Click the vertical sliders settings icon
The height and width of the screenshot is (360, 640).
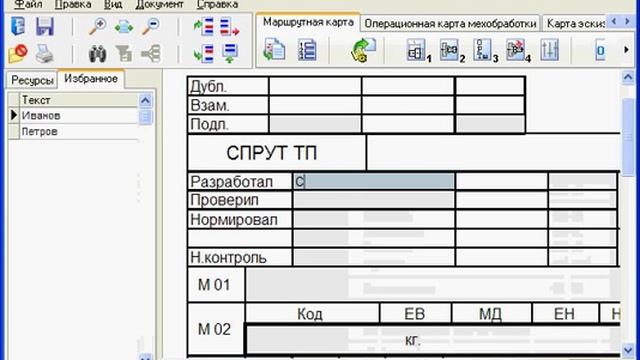(x=549, y=50)
